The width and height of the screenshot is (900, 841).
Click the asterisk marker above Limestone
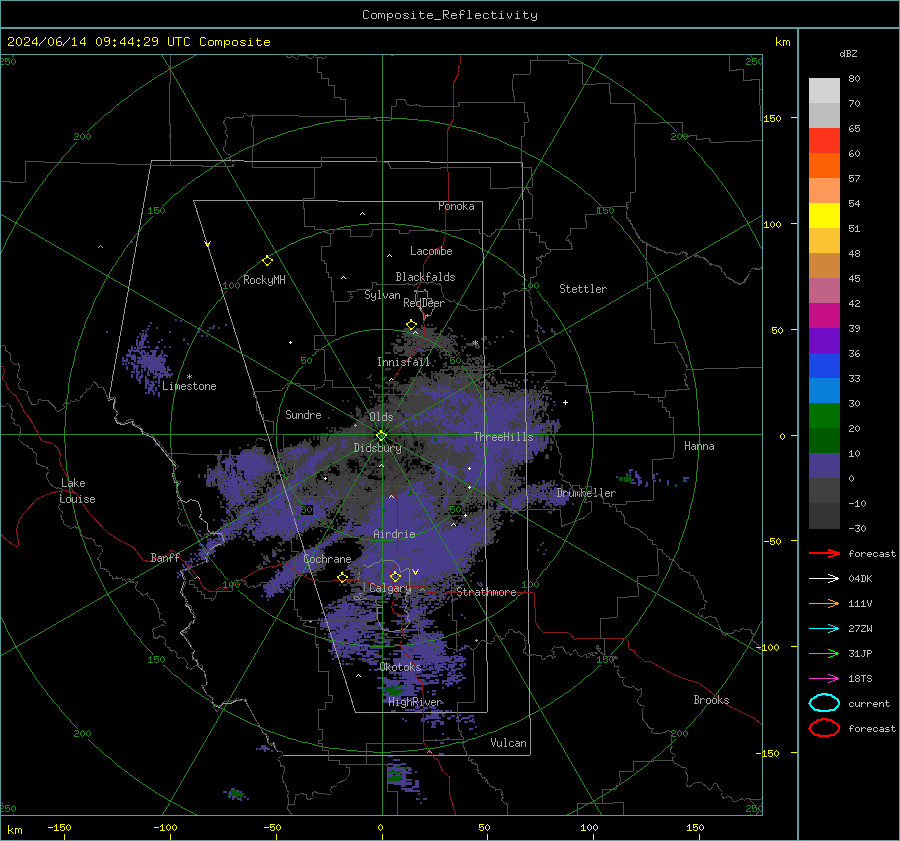[189, 377]
